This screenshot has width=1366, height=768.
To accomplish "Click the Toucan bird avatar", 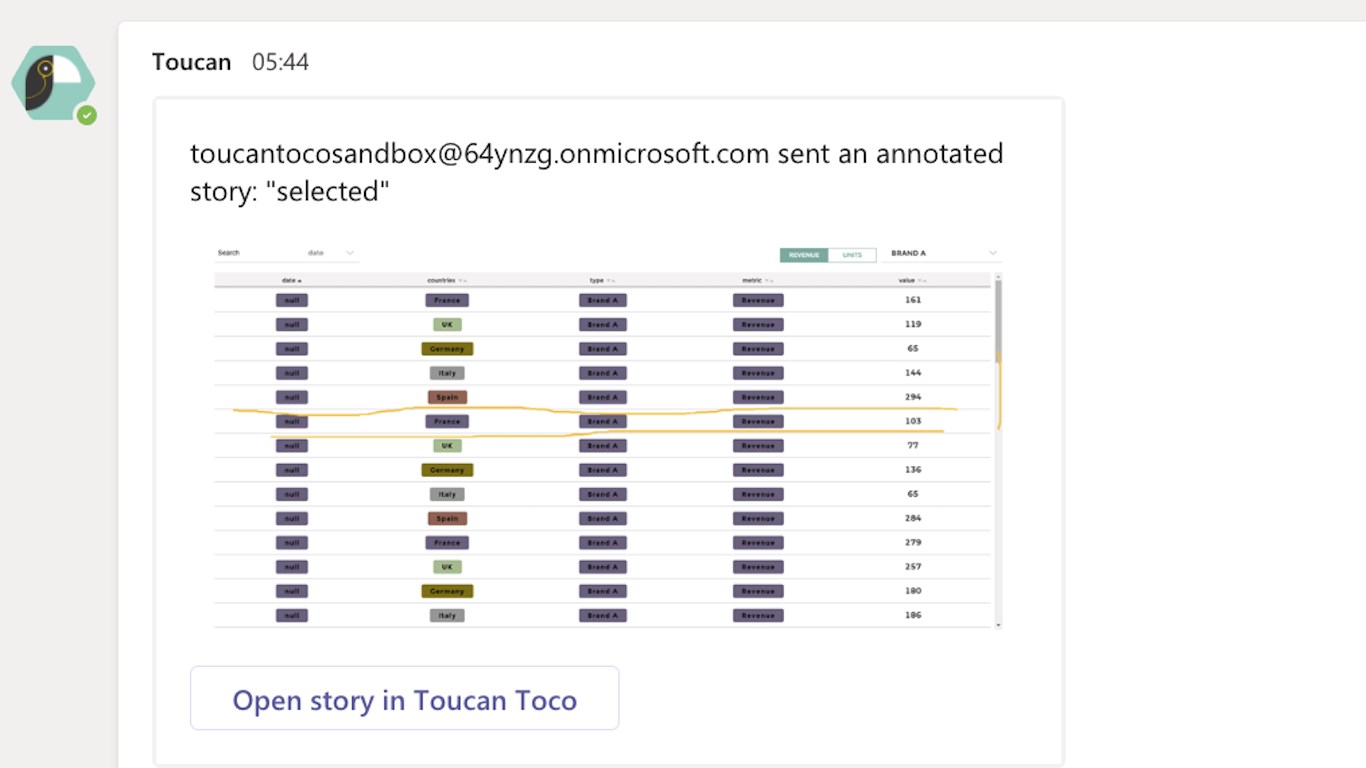I will (52, 82).
